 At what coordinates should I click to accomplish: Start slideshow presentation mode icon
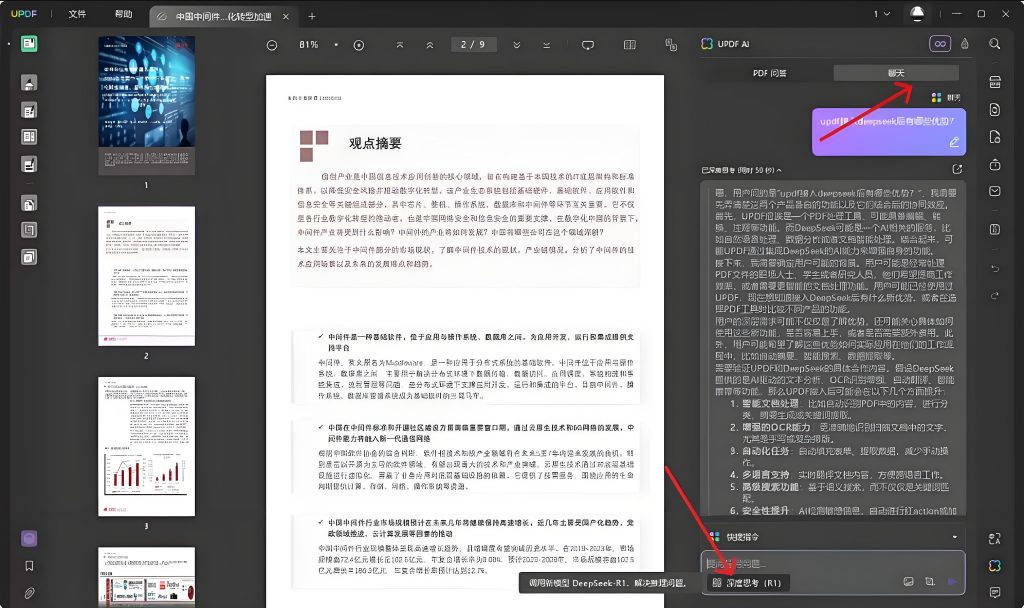[588, 45]
